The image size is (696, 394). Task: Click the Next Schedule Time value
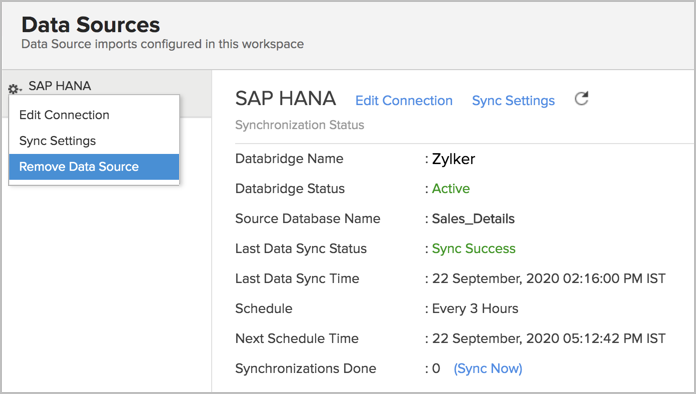[x=549, y=339]
